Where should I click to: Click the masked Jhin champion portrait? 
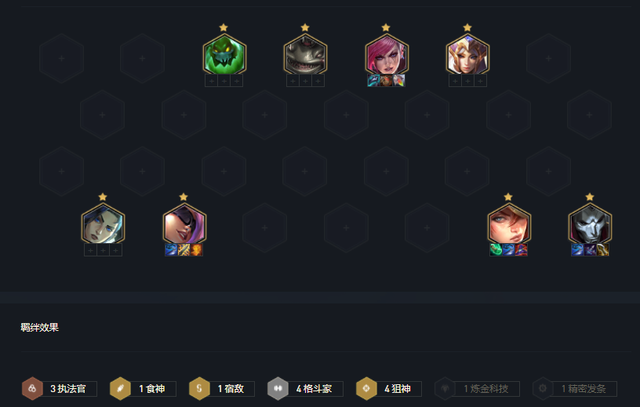[589, 225]
